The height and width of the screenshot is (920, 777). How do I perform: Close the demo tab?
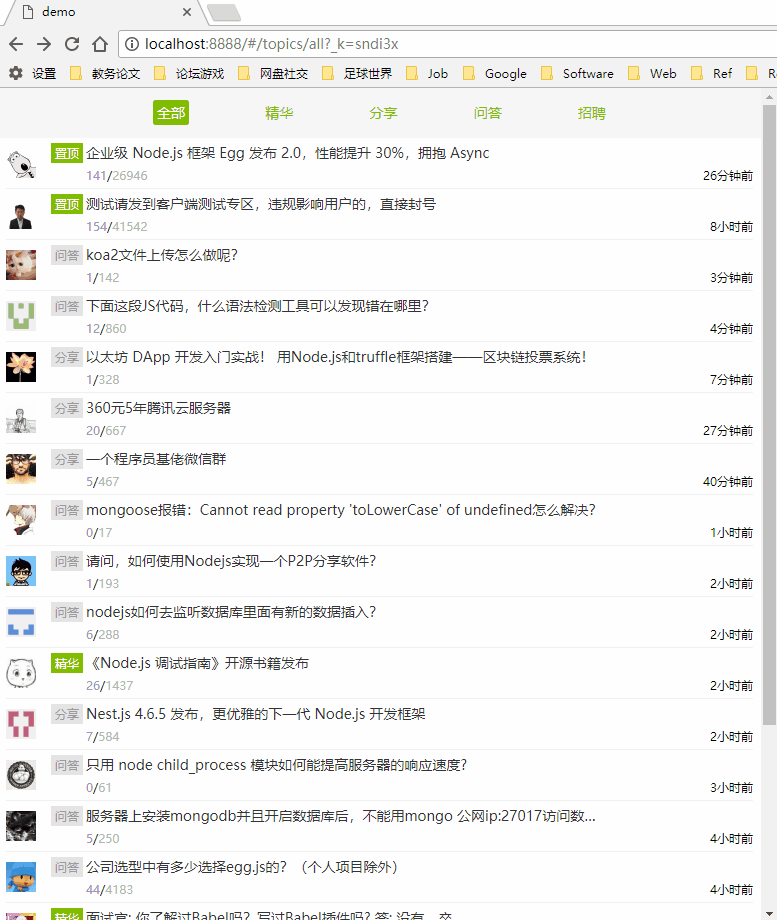click(x=187, y=12)
